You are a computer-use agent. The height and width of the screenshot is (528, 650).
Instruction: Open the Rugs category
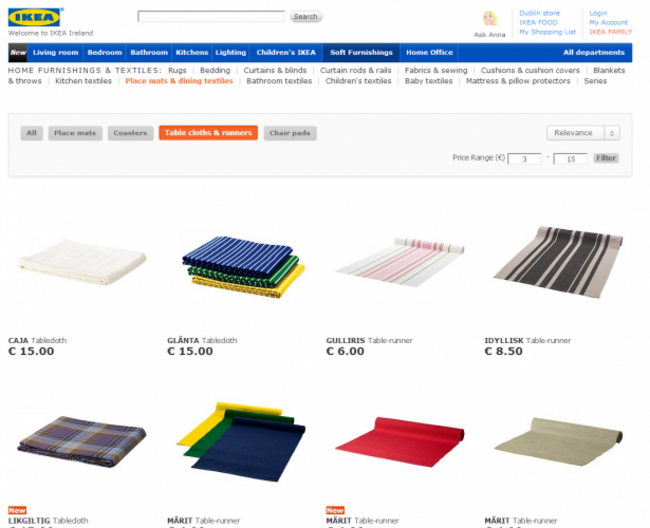177,70
